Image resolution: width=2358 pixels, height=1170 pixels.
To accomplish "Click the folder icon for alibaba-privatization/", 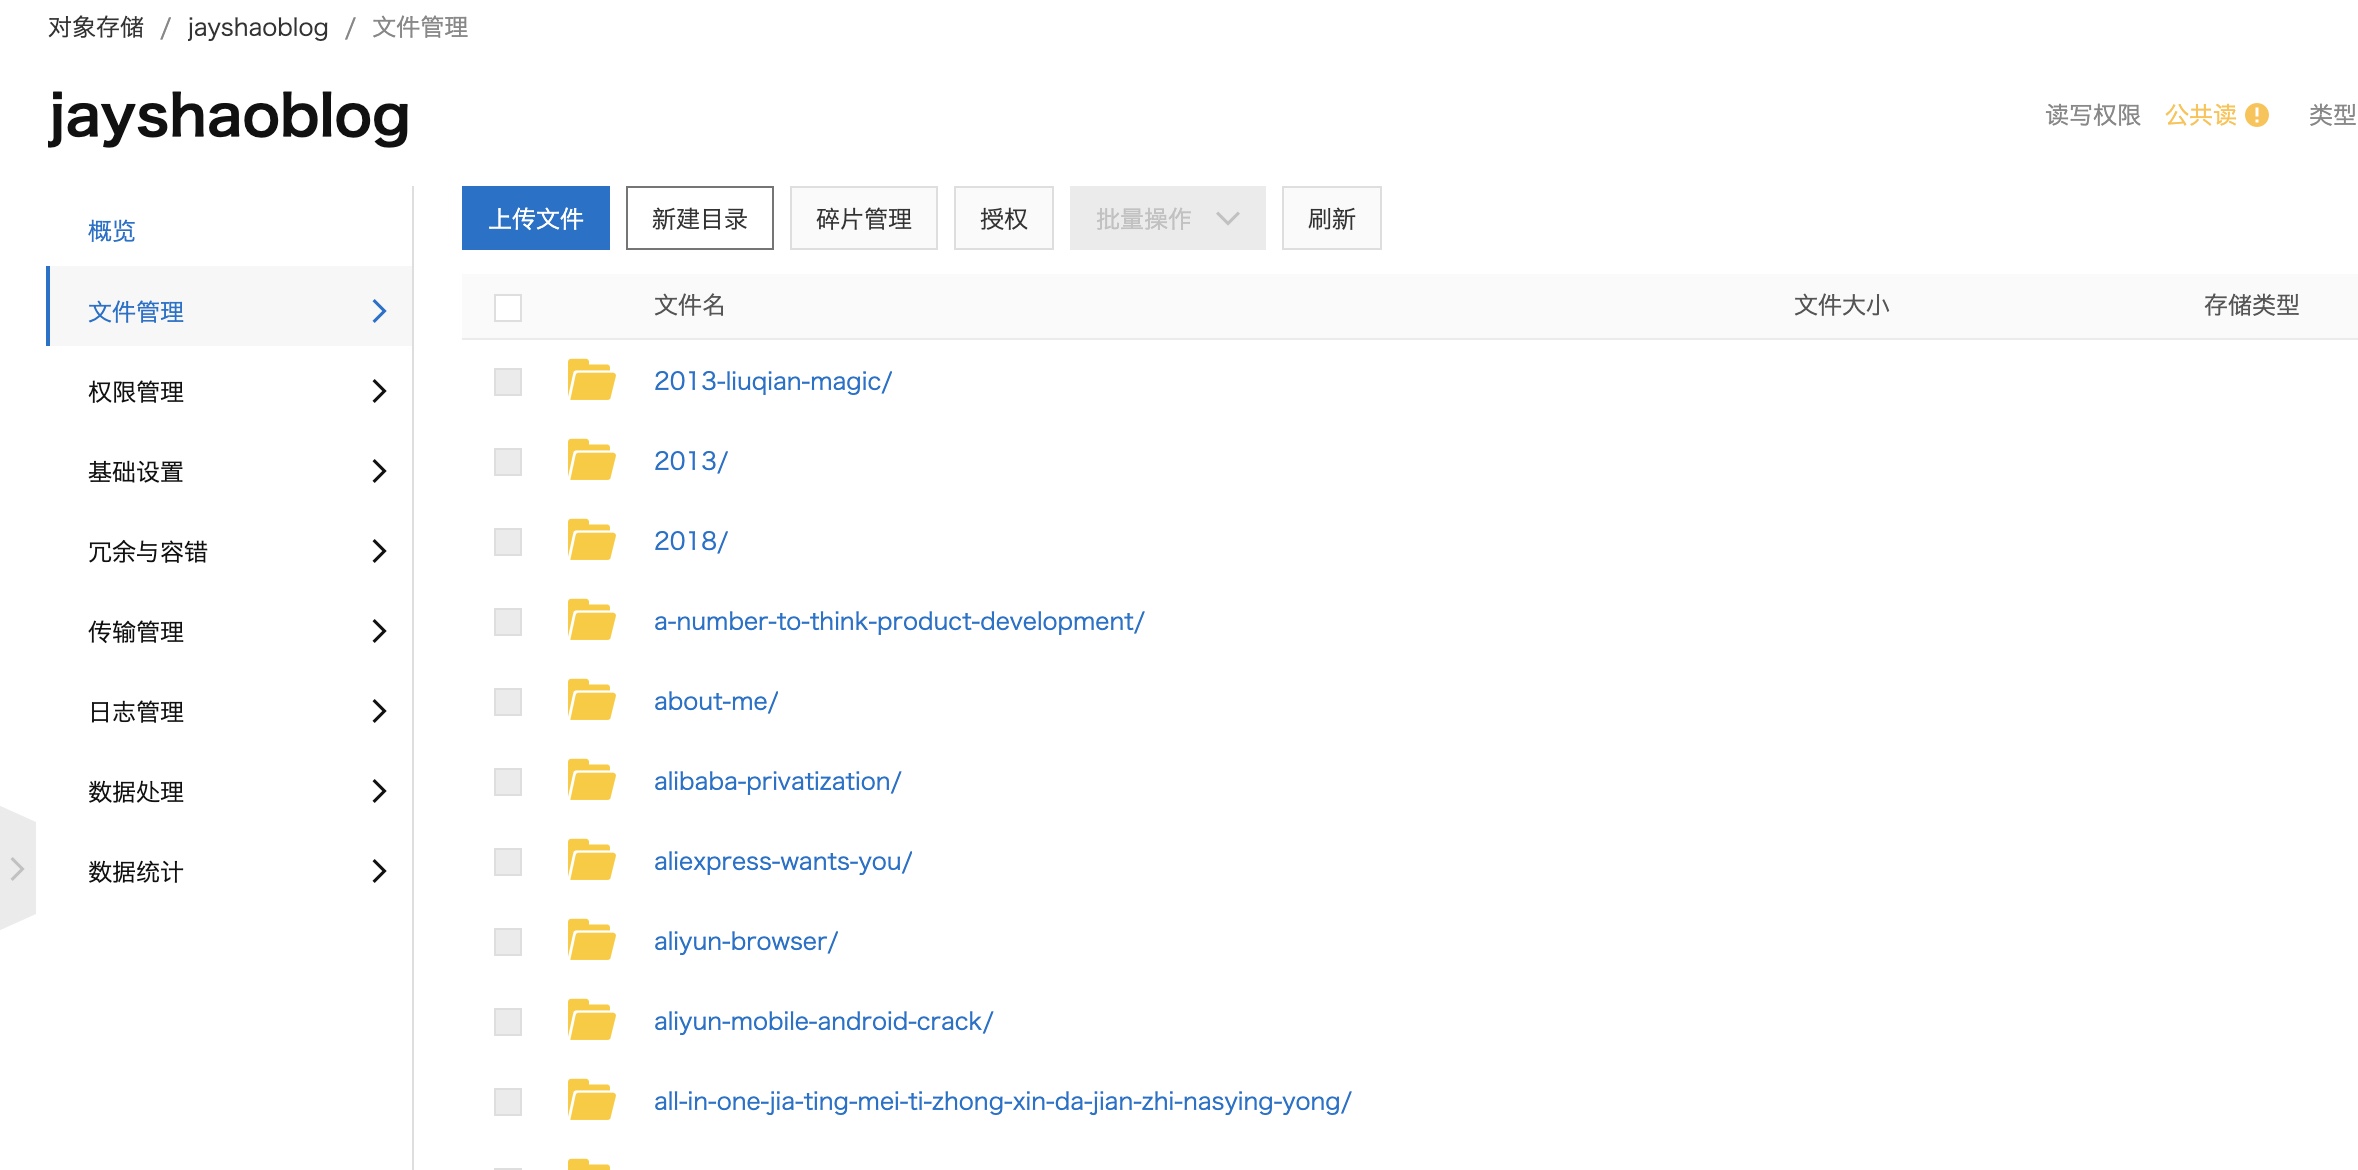I will [591, 781].
